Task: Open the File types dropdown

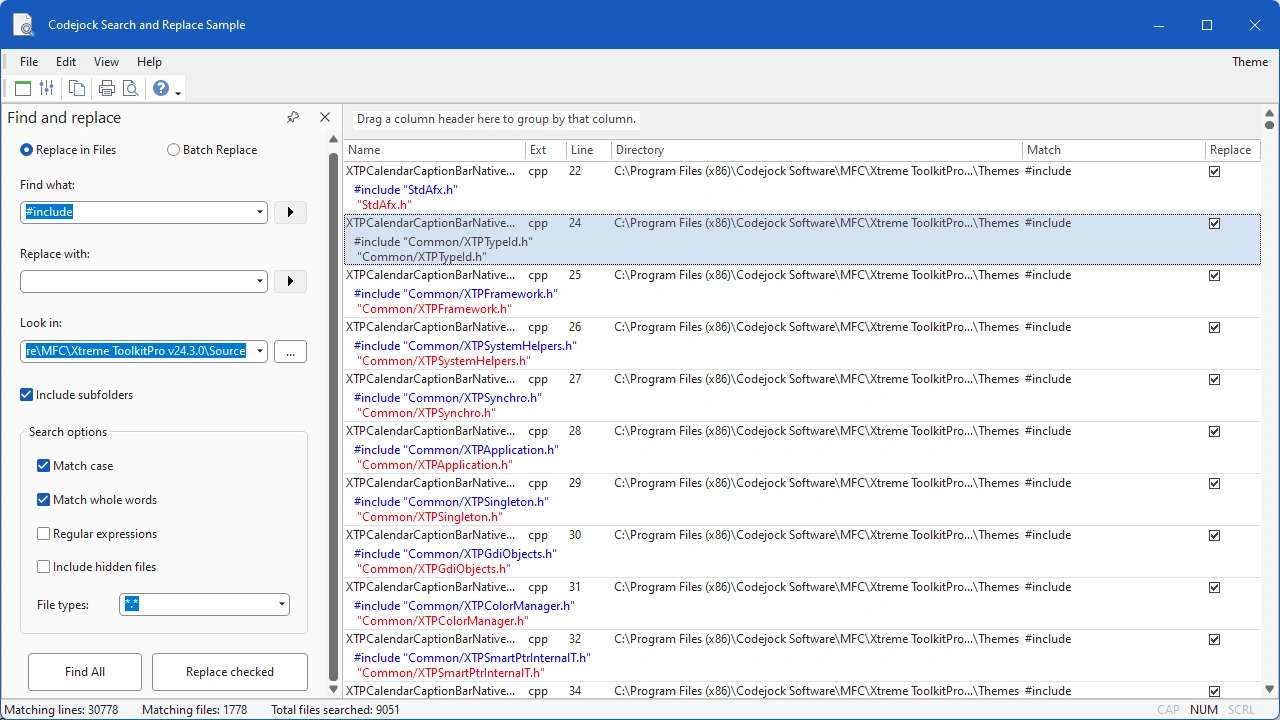Action: [x=282, y=604]
